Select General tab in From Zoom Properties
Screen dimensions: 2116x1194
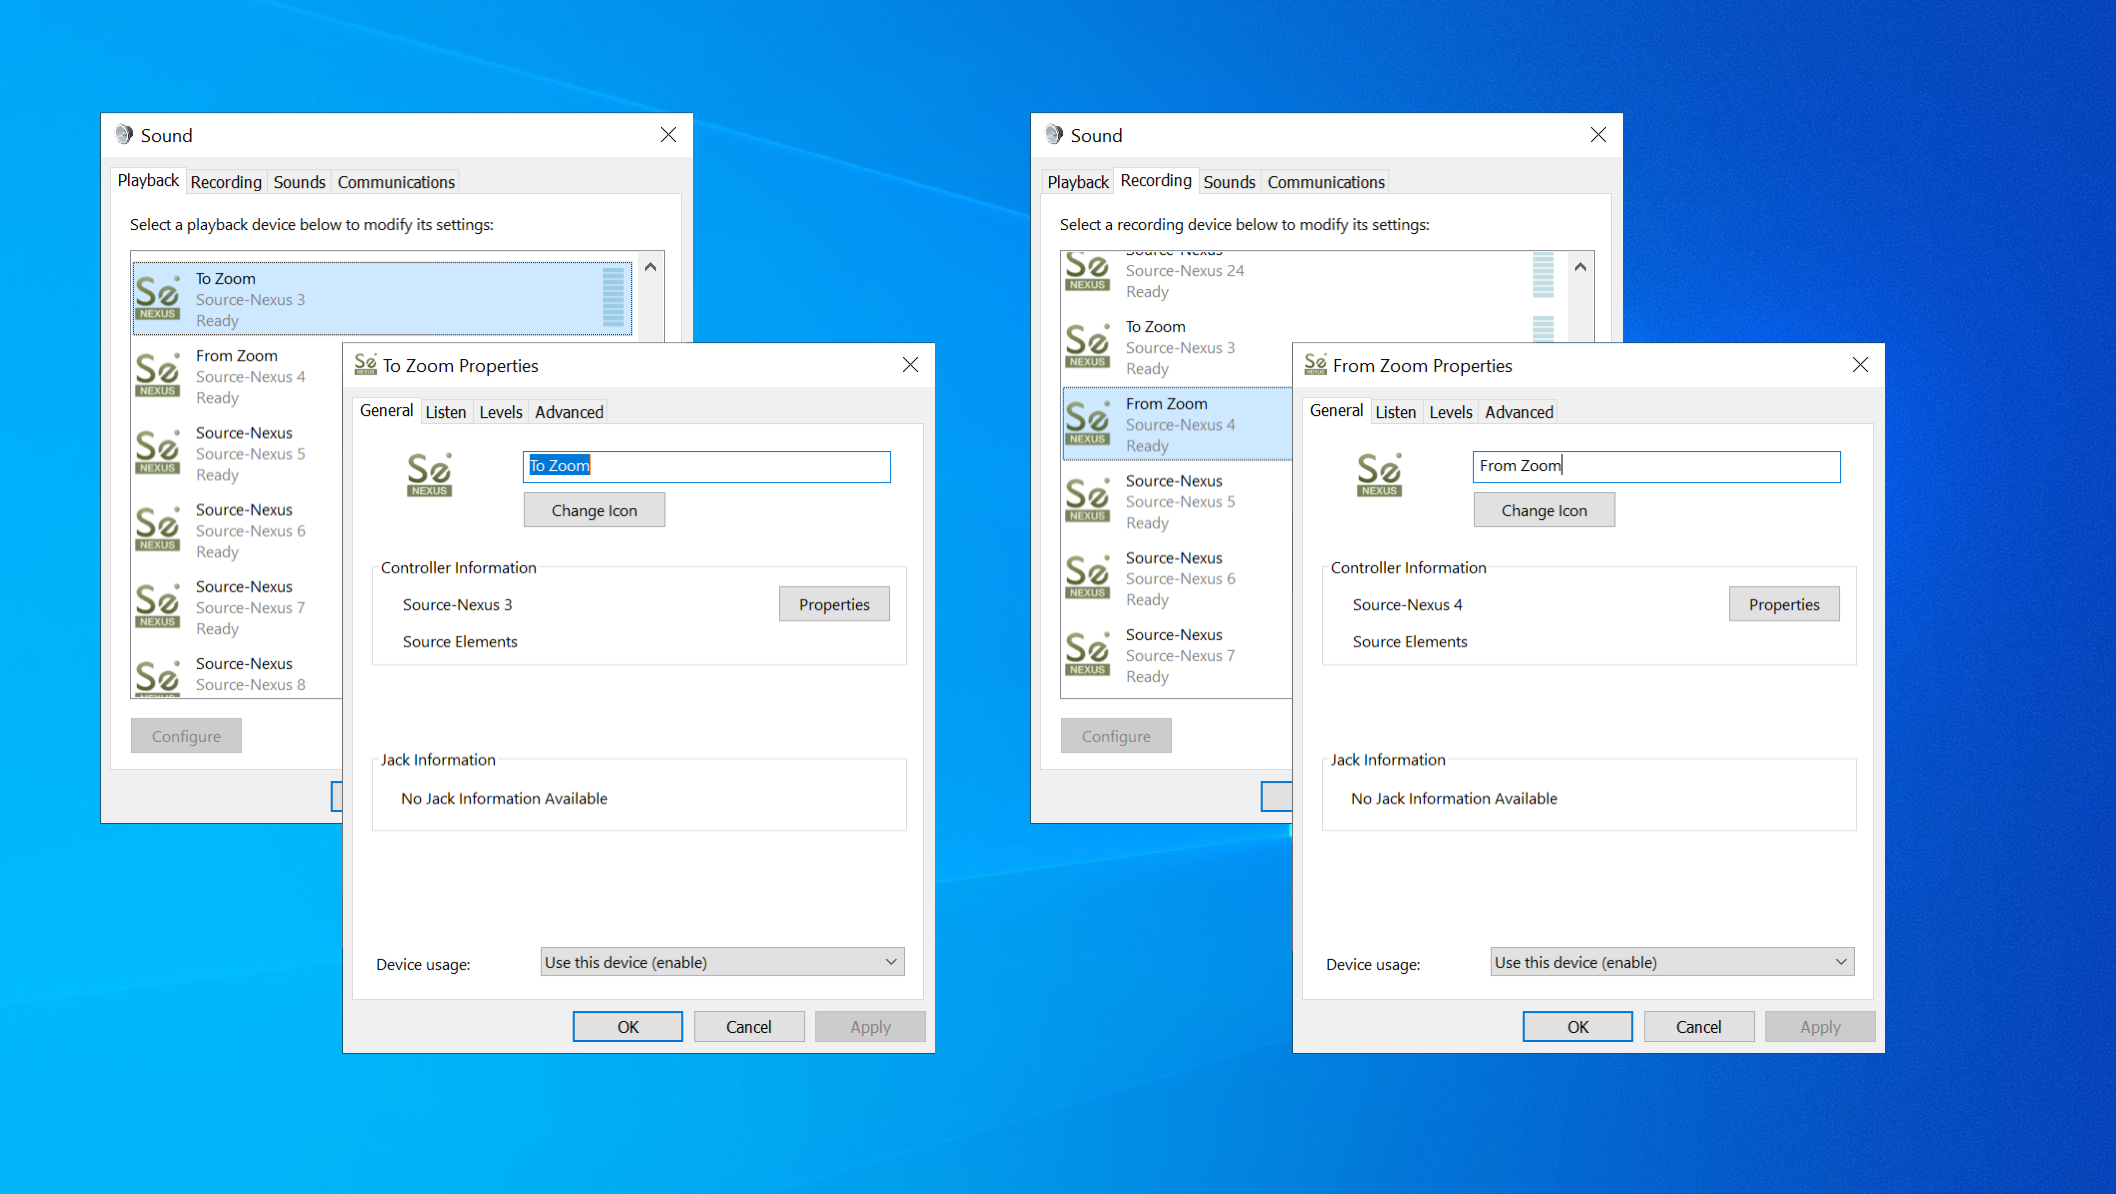click(1336, 410)
